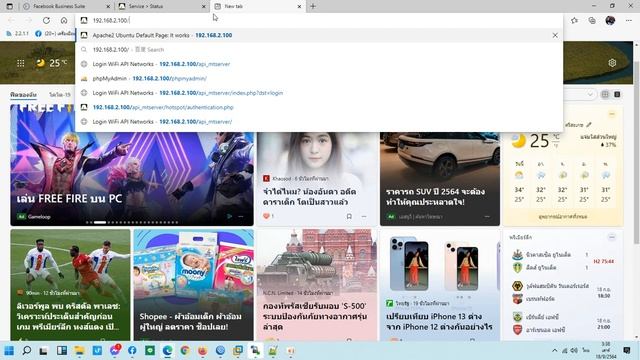Bookmark the Khaosod article

[x=349, y=216]
